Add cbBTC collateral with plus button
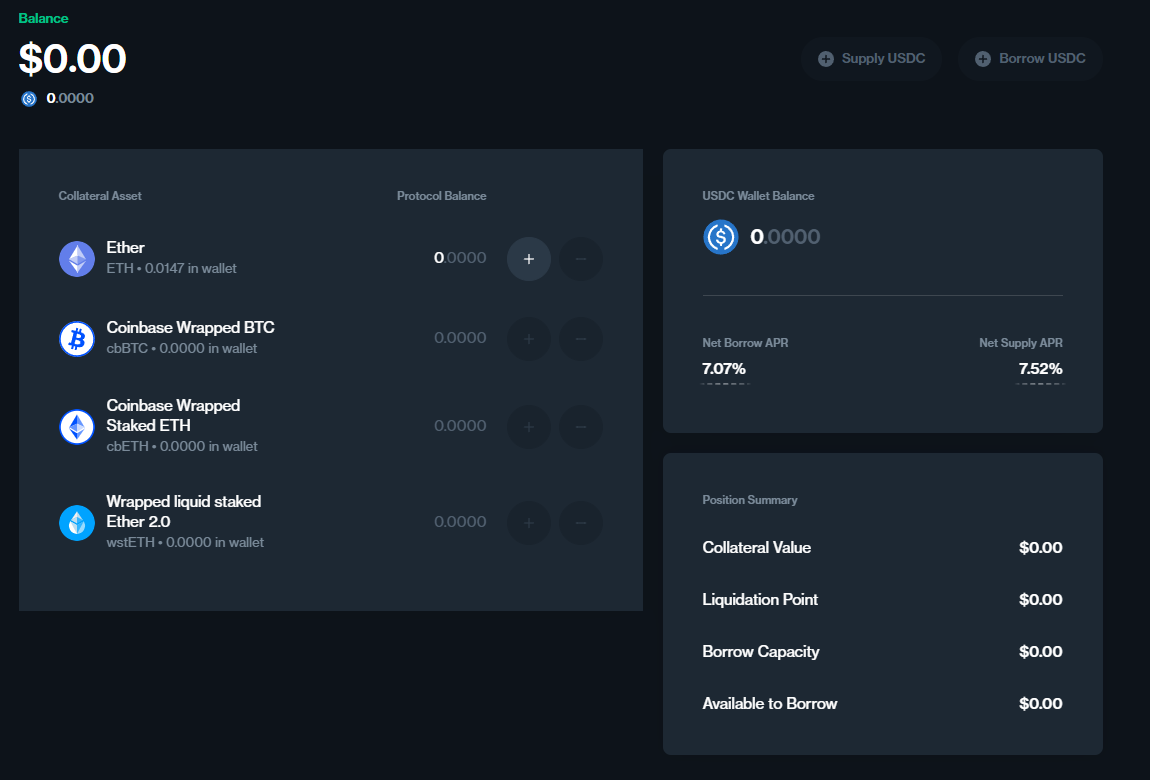The image size is (1150, 780). [x=529, y=339]
